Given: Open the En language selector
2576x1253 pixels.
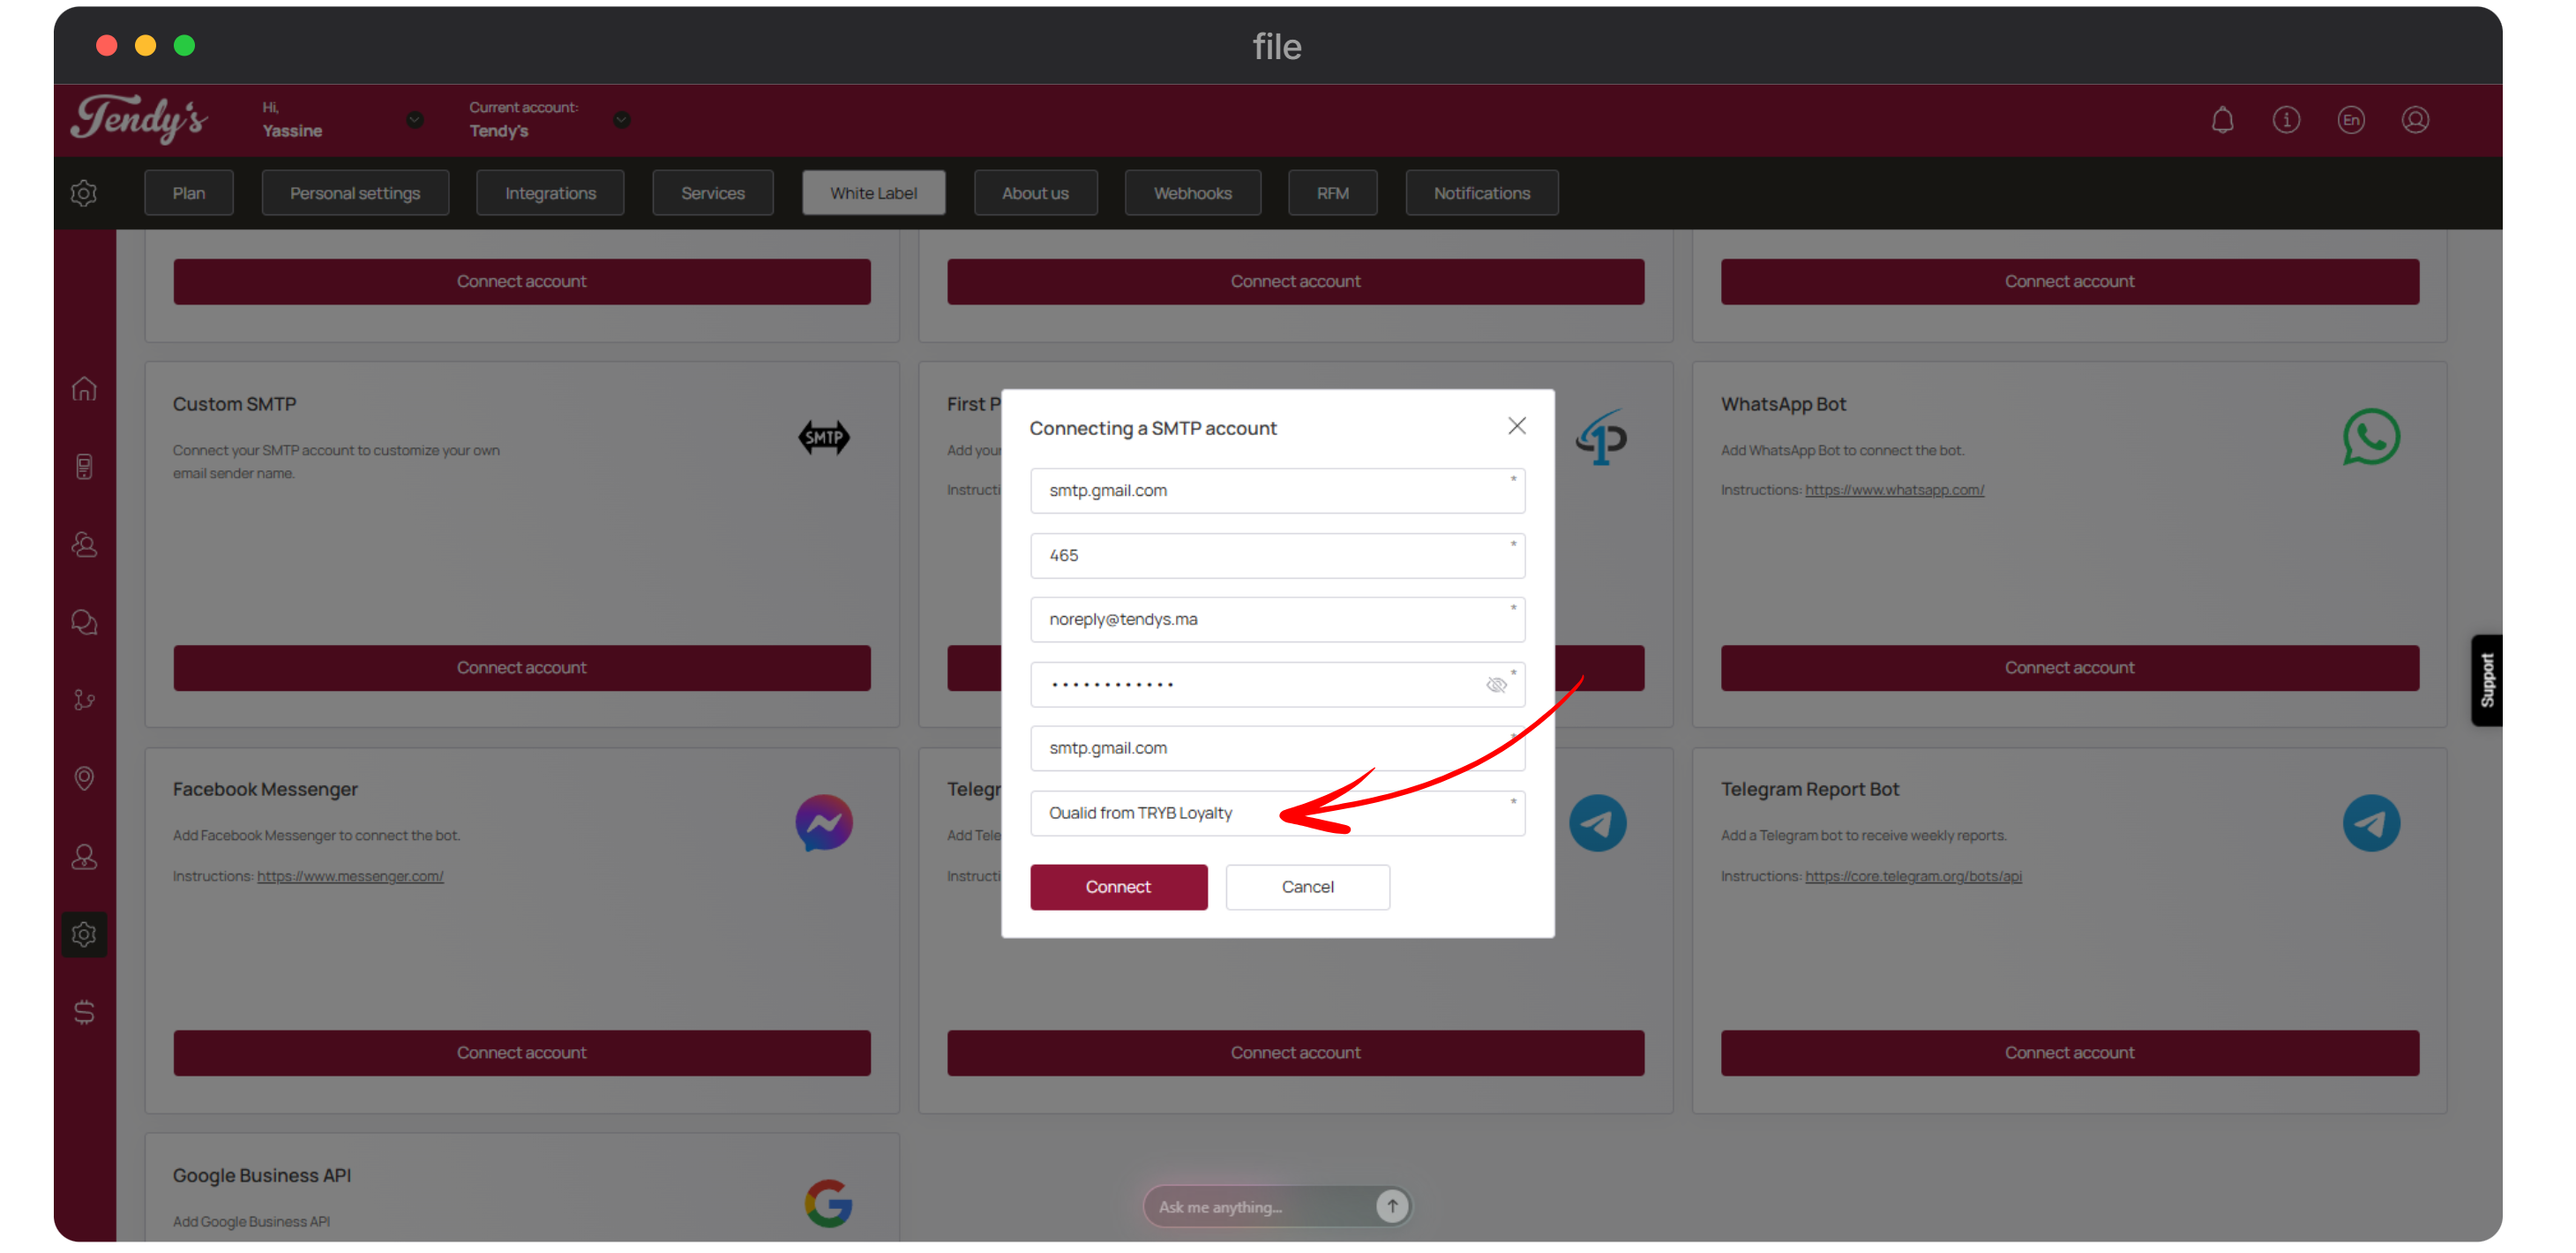Looking at the screenshot, I should (x=2350, y=120).
